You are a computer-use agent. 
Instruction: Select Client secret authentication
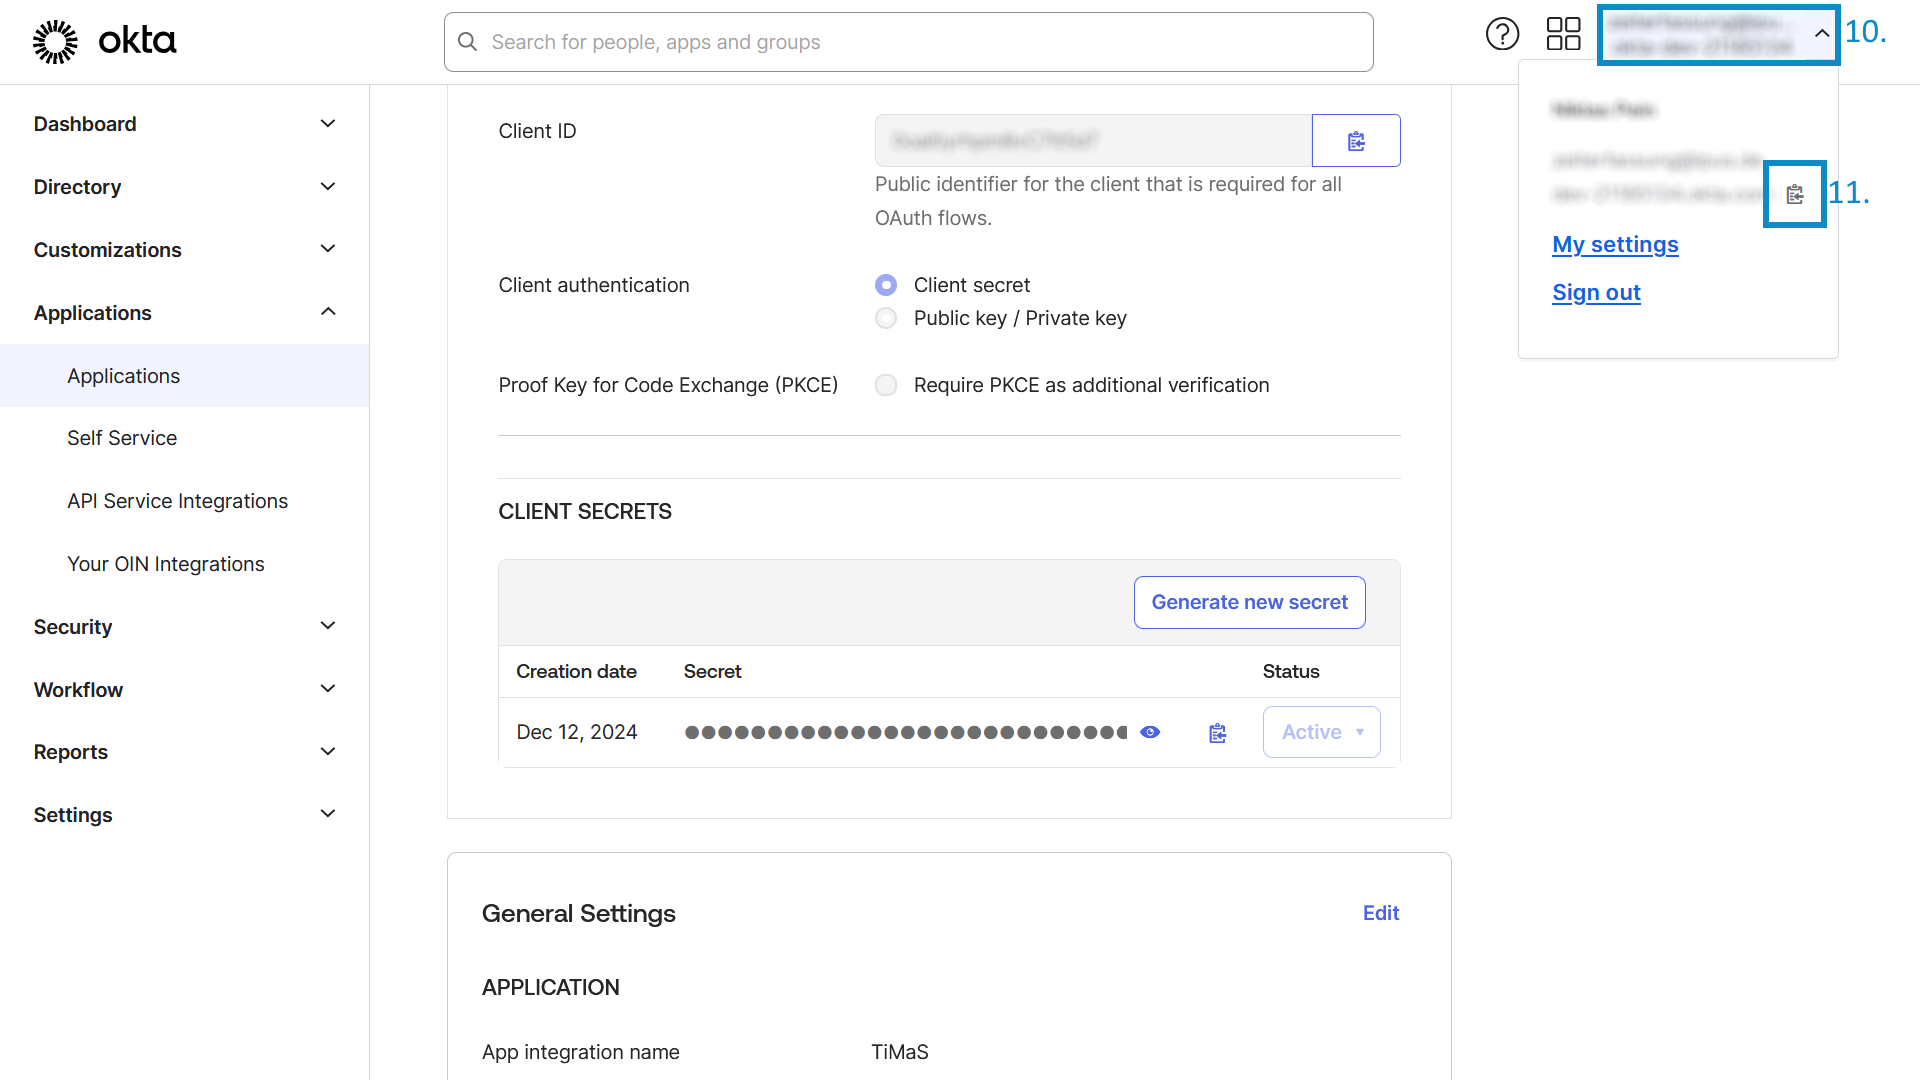point(886,285)
